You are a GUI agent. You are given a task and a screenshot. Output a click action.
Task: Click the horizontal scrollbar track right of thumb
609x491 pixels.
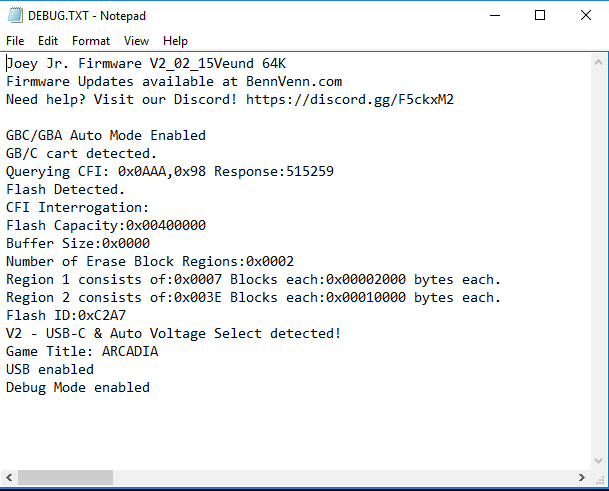coord(343,477)
